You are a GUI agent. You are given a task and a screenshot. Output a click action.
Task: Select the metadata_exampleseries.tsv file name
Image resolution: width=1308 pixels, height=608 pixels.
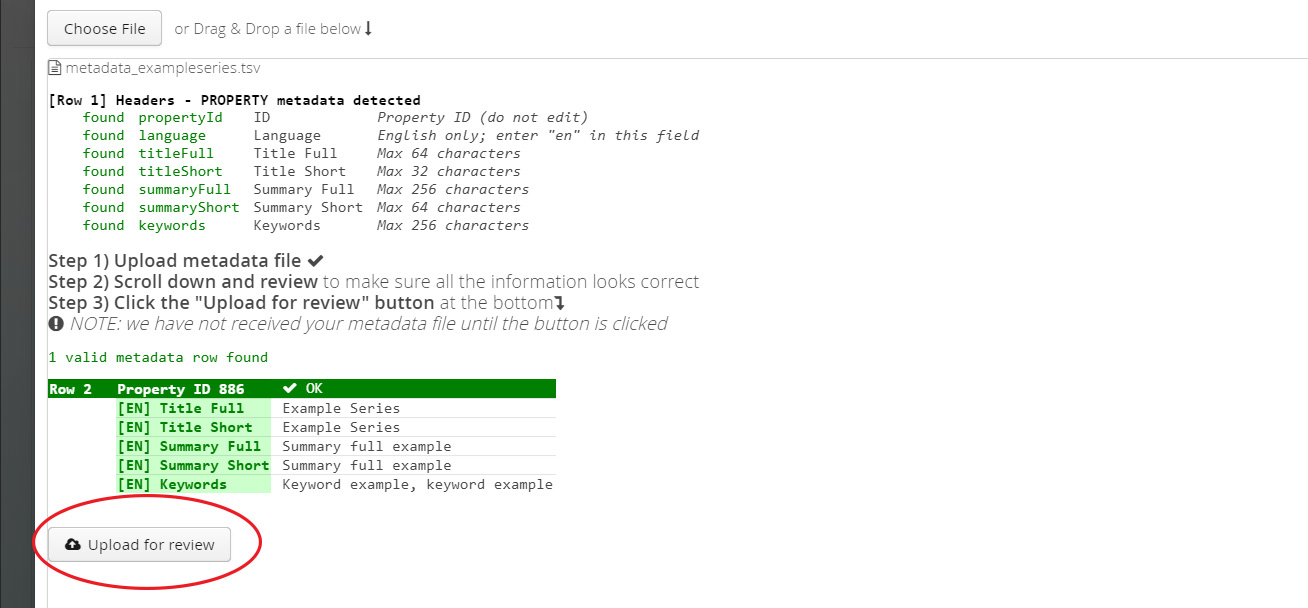click(x=162, y=68)
